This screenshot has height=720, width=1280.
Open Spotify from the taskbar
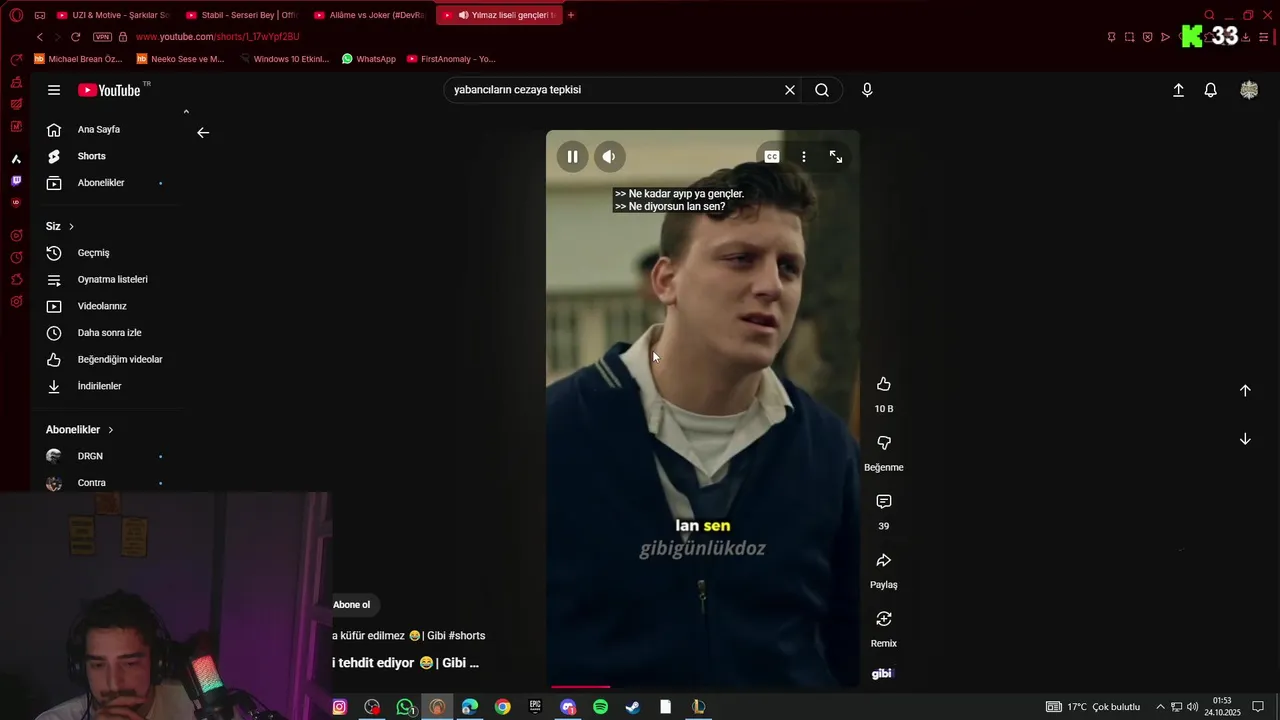[x=600, y=707]
